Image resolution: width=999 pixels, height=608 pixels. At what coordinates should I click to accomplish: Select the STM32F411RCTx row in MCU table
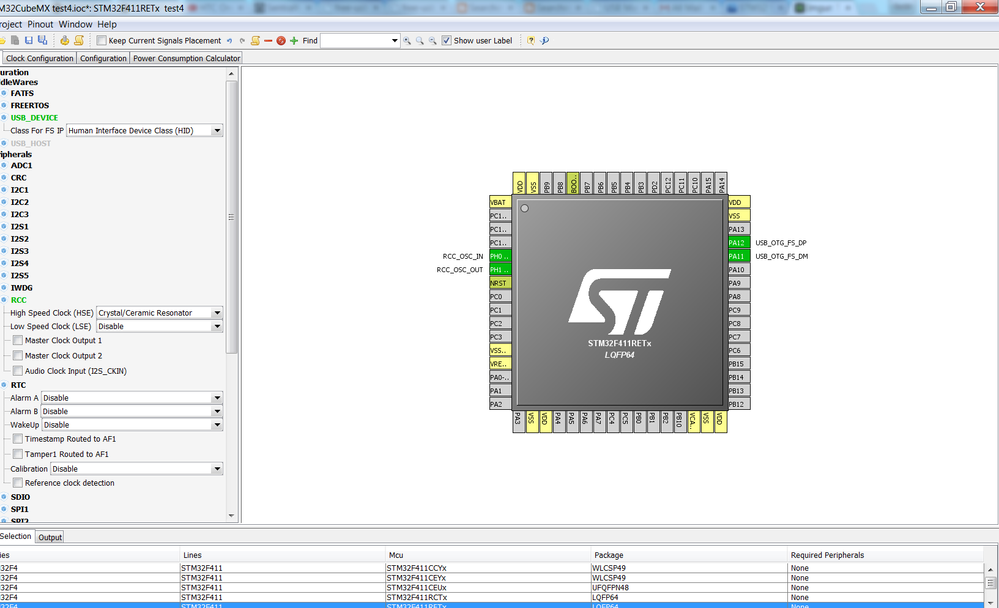tap(492, 598)
